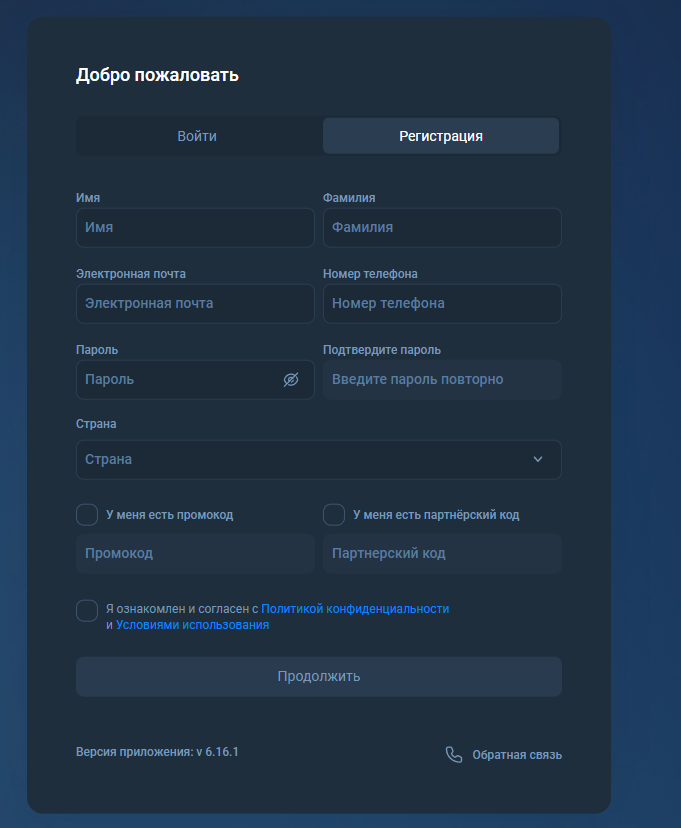This screenshot has height=828, width=681.
Task: Open the Политикой конфиденциальности link
Action: [355, 608]
